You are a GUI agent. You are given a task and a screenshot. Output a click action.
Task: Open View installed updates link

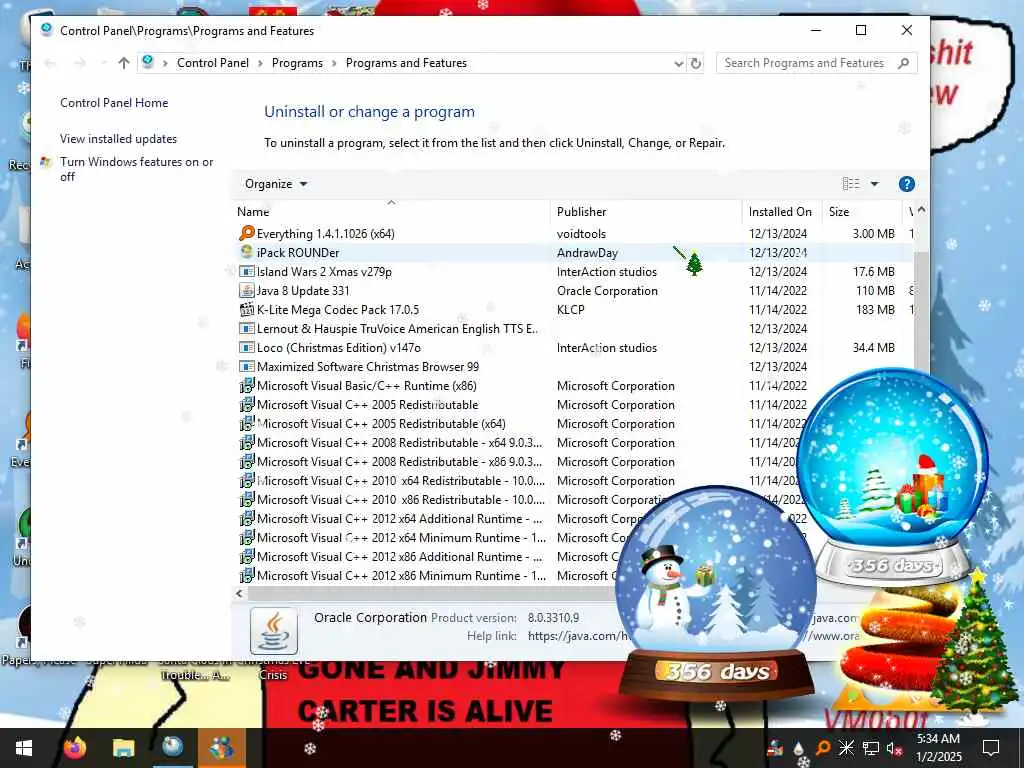[118, 138]
